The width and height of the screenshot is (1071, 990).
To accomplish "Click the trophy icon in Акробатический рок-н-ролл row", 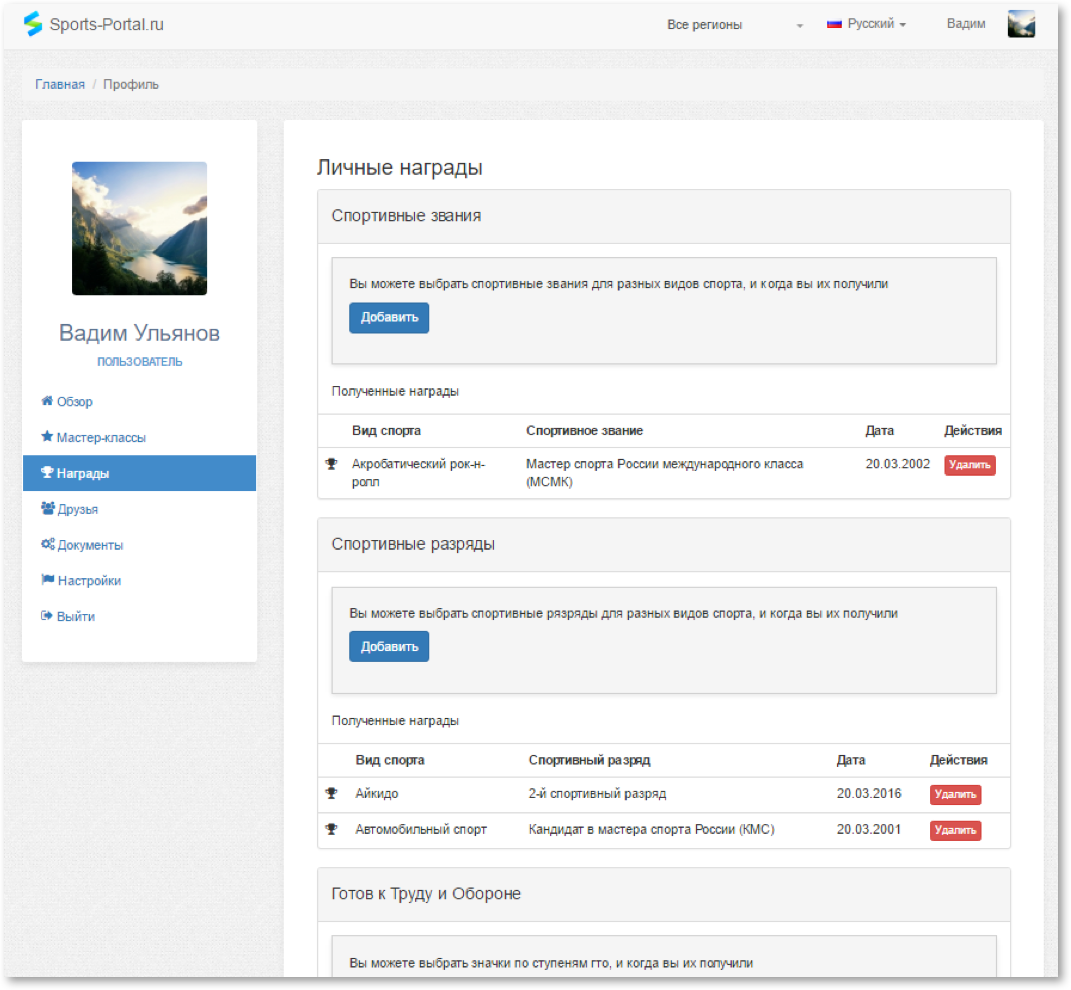I will click(332, 464).
